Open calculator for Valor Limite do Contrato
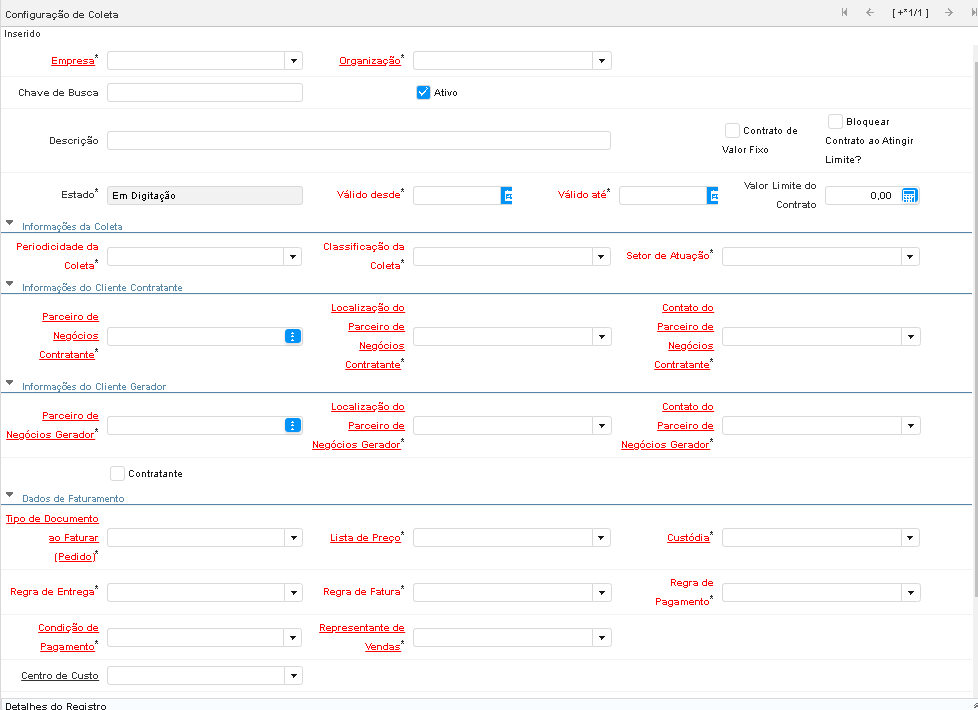978x710 pixels. pyautogui.click(x=909, y=196)
